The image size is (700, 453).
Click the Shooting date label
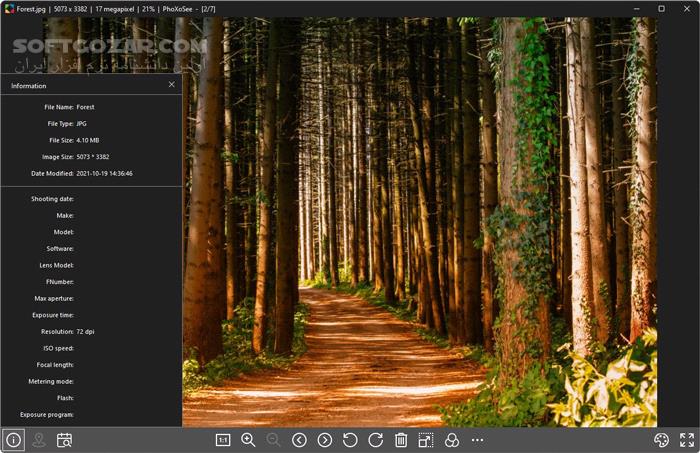click(52, 199)
